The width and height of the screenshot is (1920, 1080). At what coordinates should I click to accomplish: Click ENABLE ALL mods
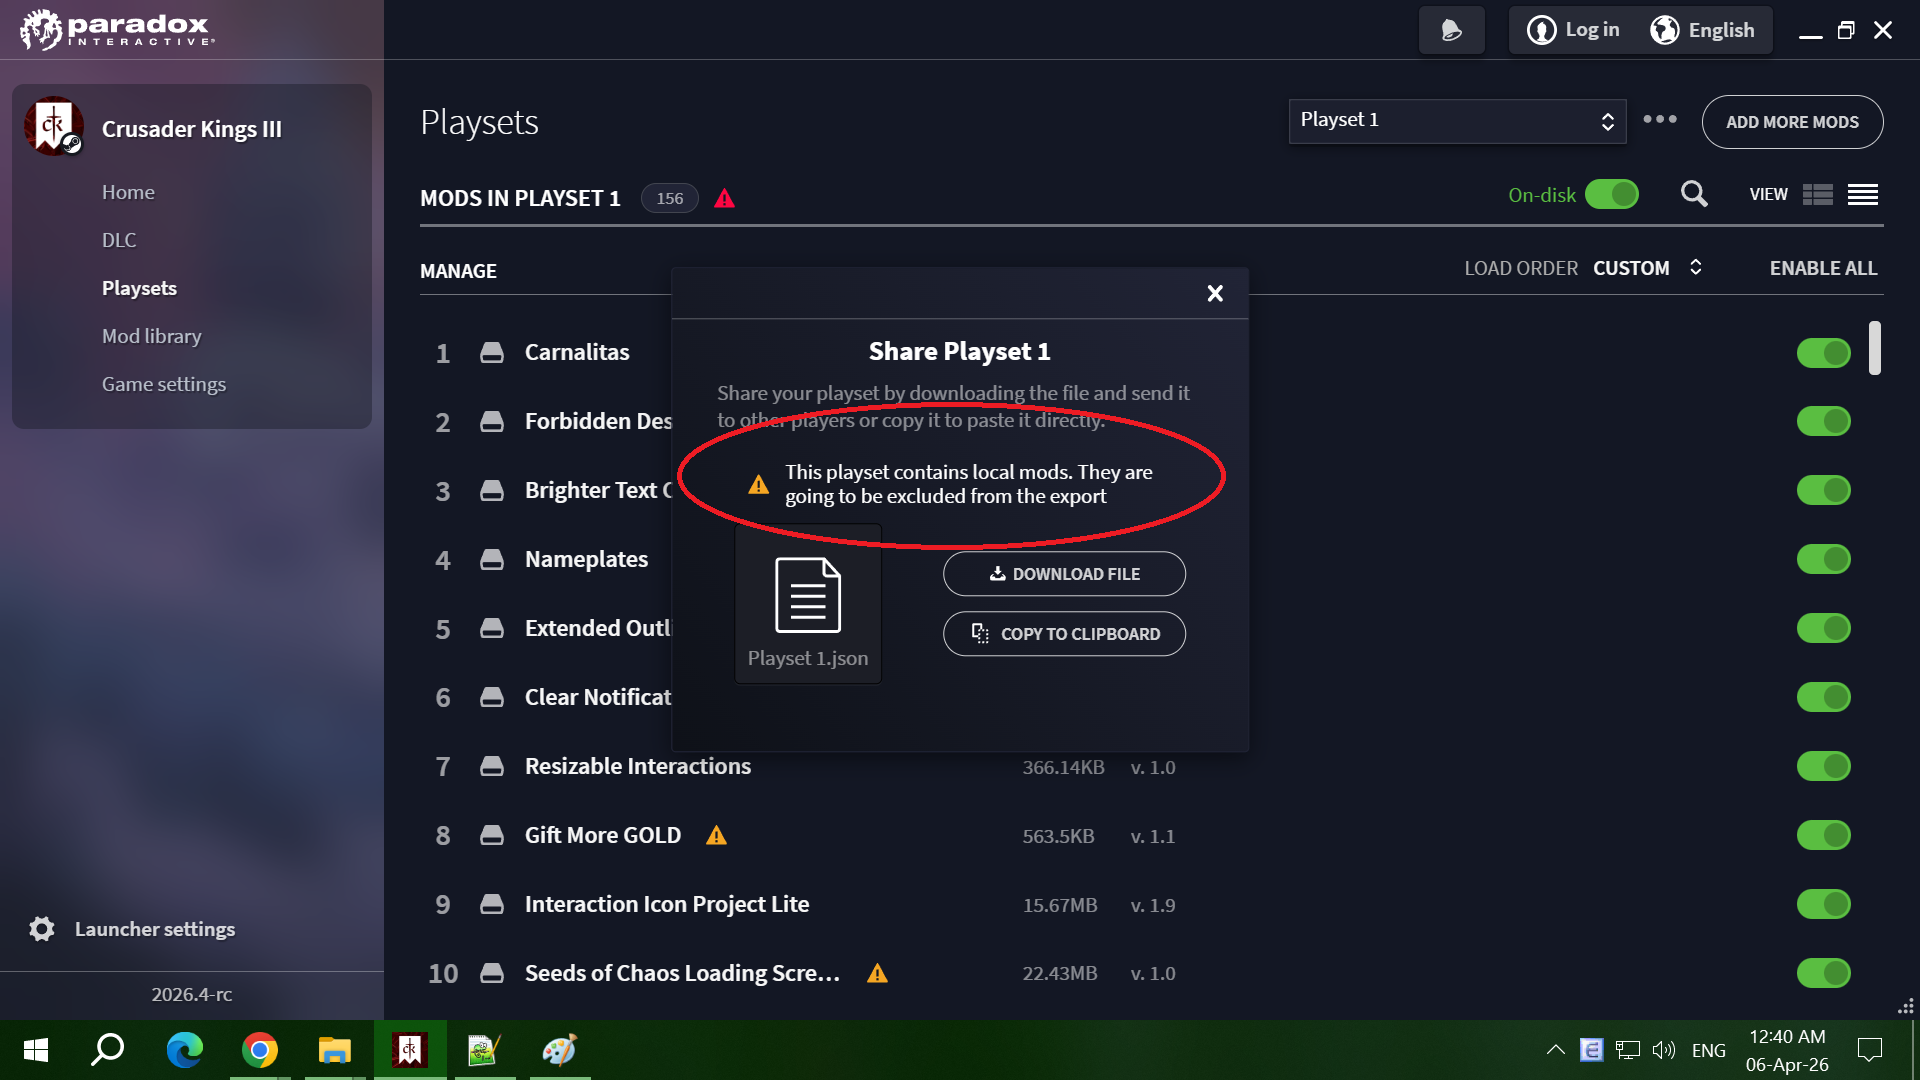click(1823, 268)
